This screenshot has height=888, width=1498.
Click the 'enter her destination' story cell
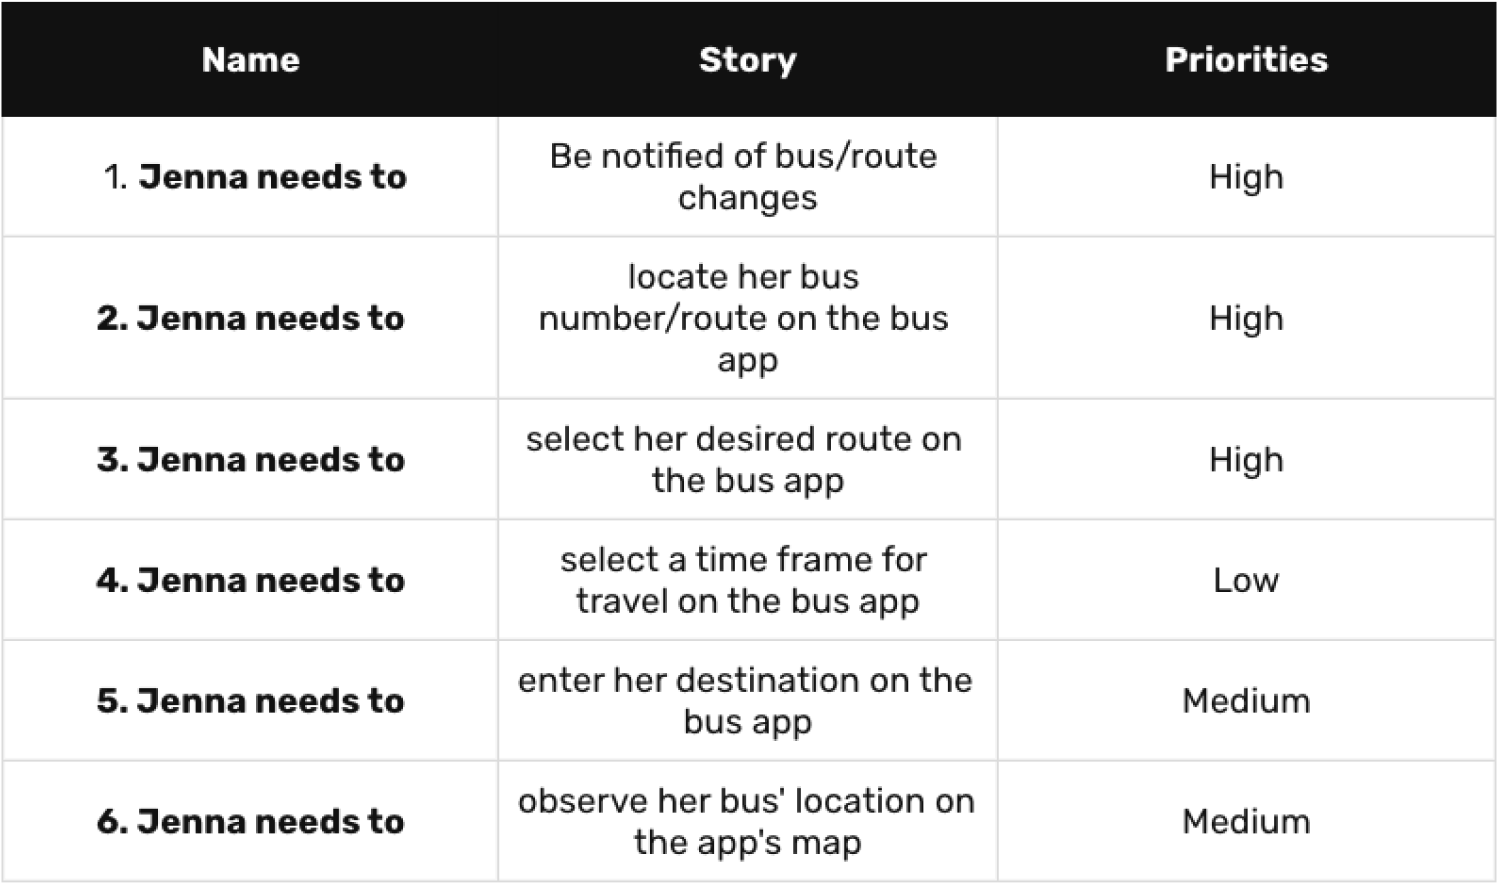(745, 701)
